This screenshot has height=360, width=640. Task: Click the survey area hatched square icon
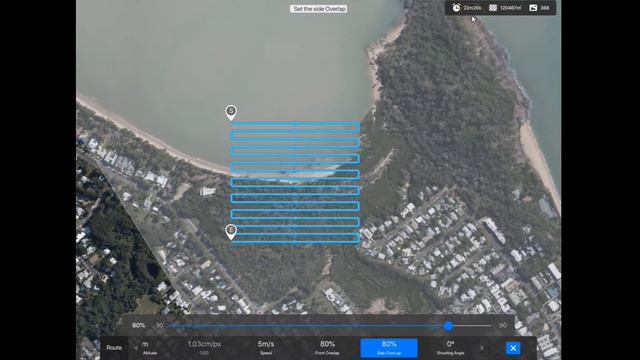pyautogui.click(x=493, y=8)
